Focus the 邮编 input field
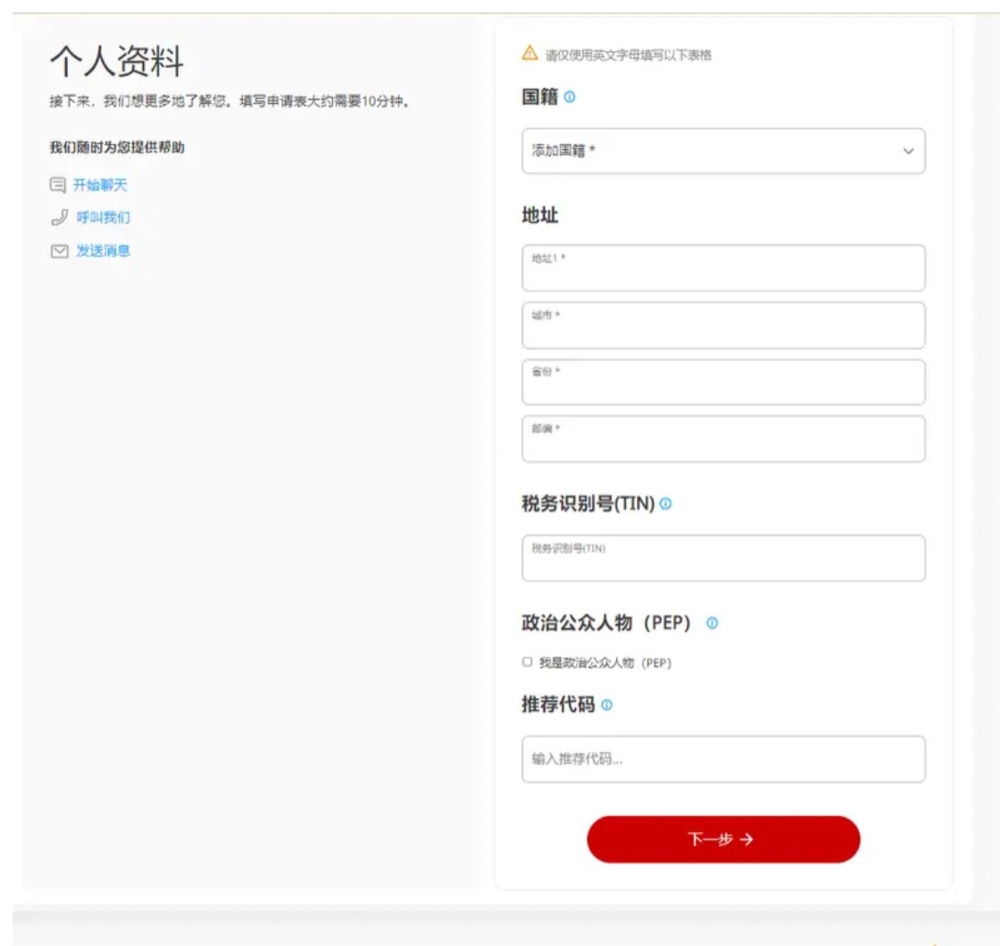 (723, 439)
